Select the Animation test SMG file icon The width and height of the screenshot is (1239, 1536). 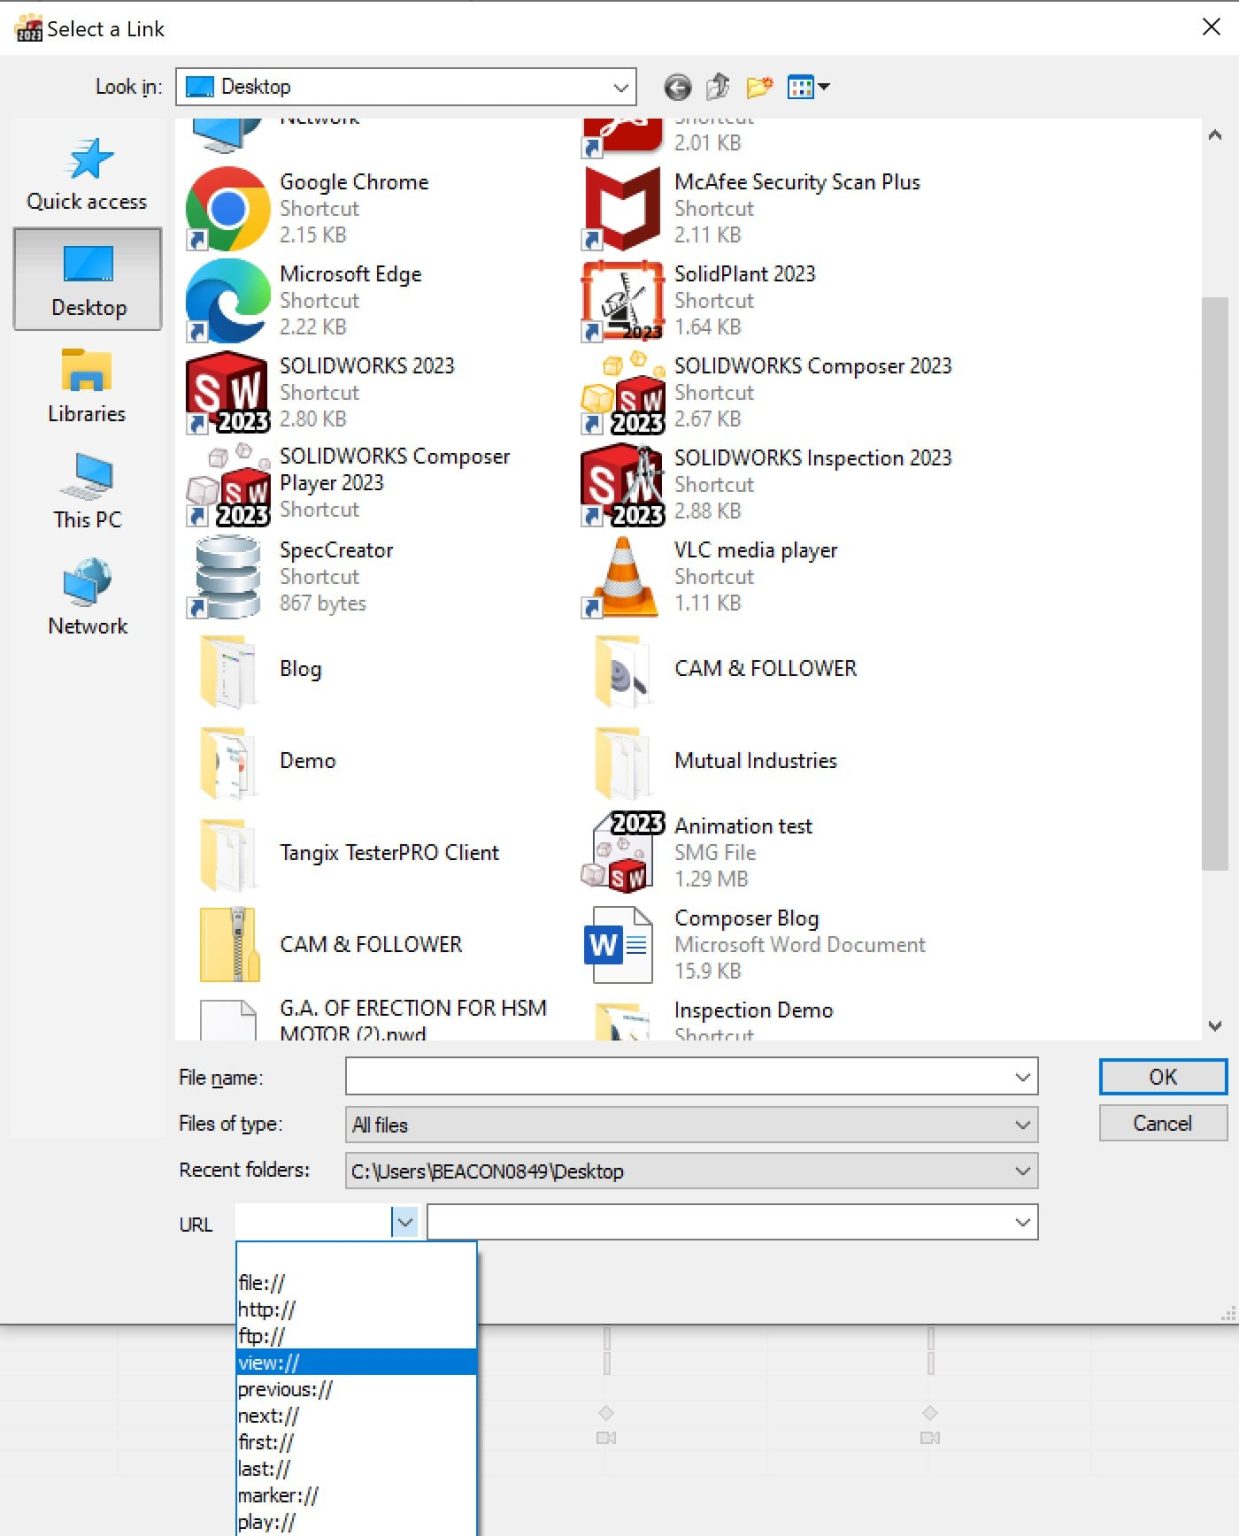[622, 851]
